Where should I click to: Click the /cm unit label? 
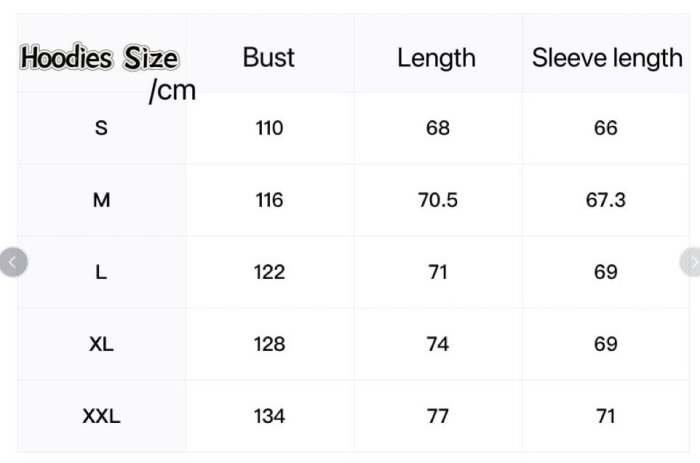pyautogui.click(x=172, y=92)
